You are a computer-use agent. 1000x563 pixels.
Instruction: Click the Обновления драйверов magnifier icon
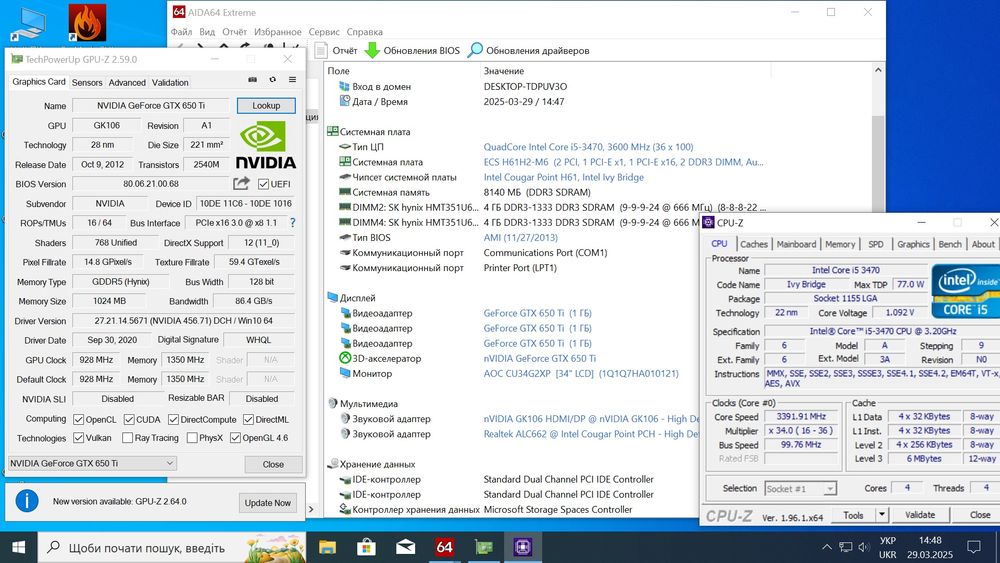(x=474, y=50)
